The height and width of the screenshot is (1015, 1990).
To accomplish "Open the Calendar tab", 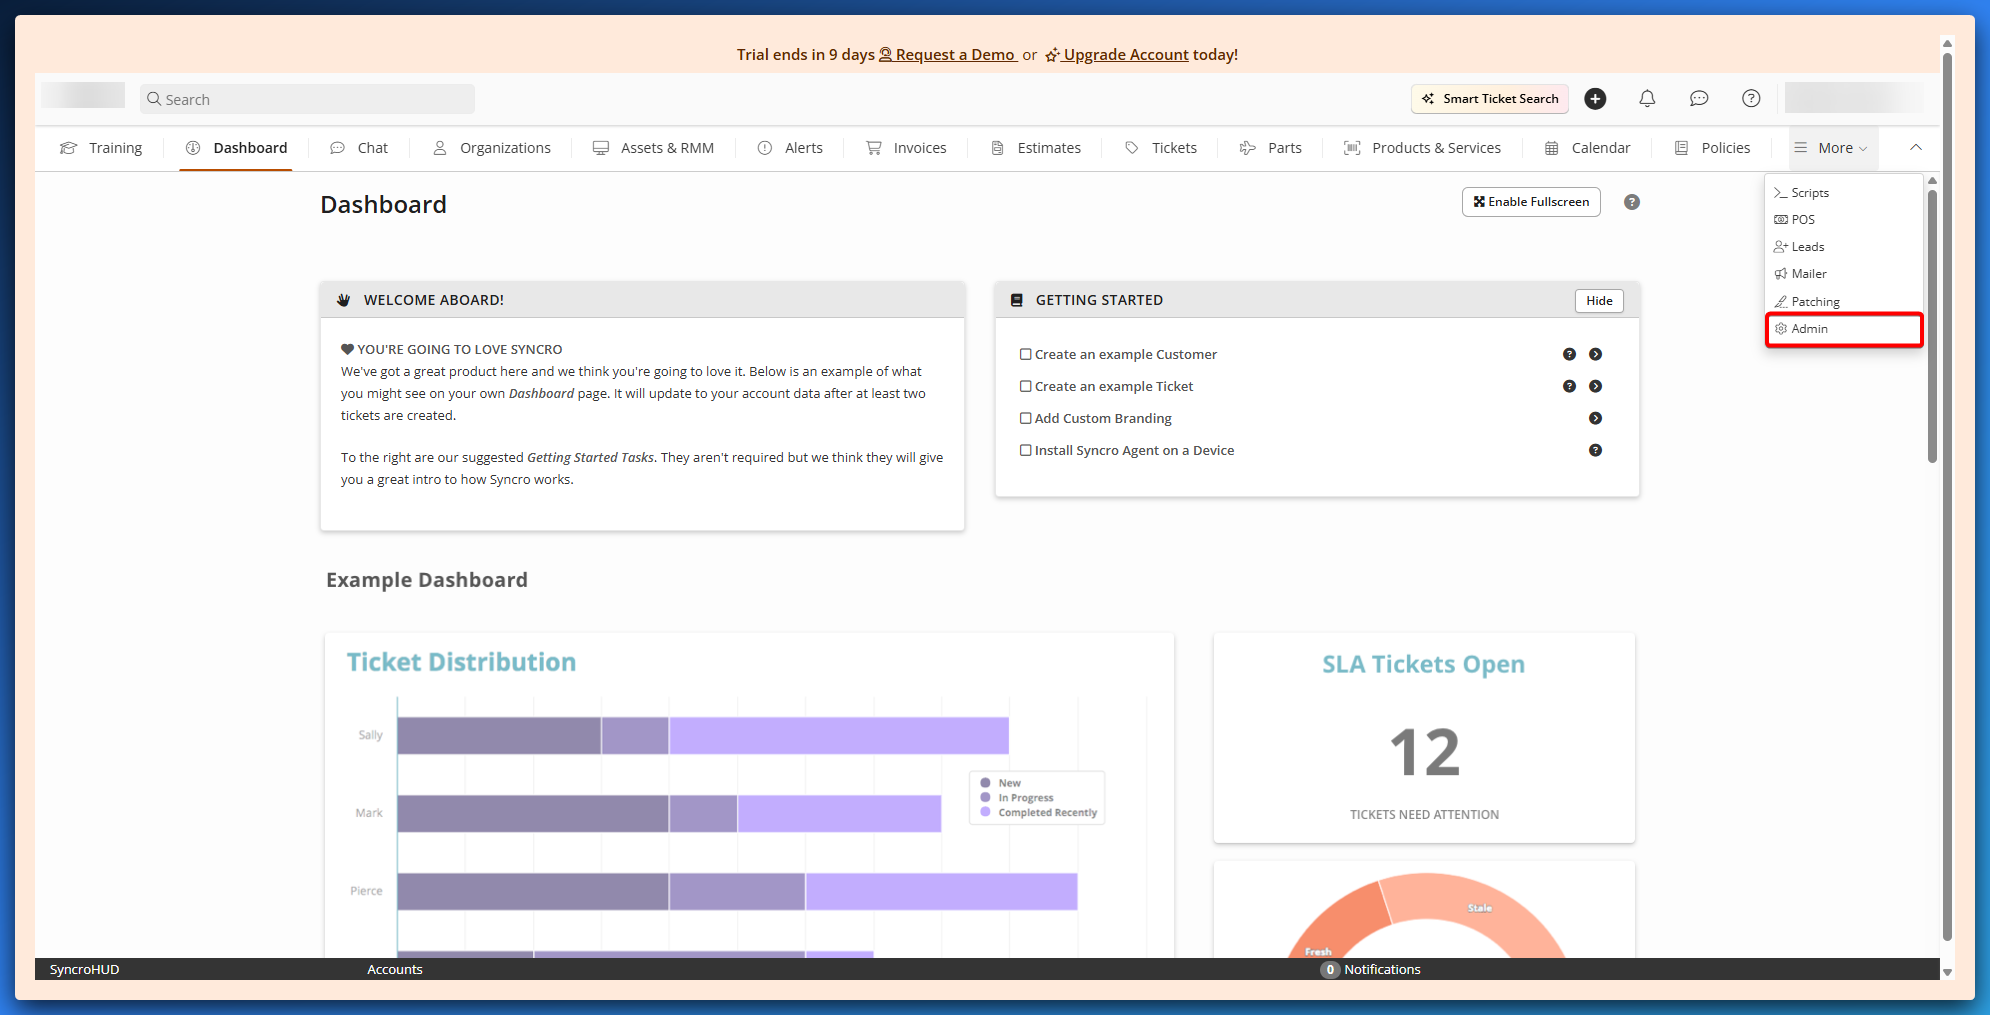I will pos(1587,148).
